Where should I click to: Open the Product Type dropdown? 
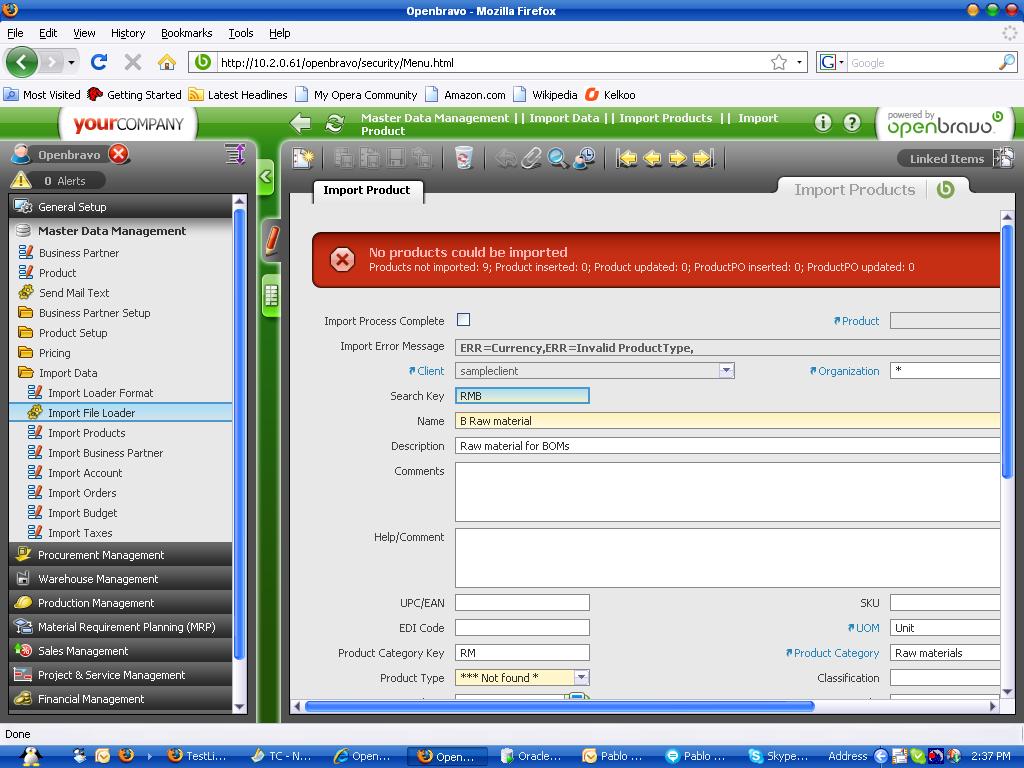click(581, 678)
